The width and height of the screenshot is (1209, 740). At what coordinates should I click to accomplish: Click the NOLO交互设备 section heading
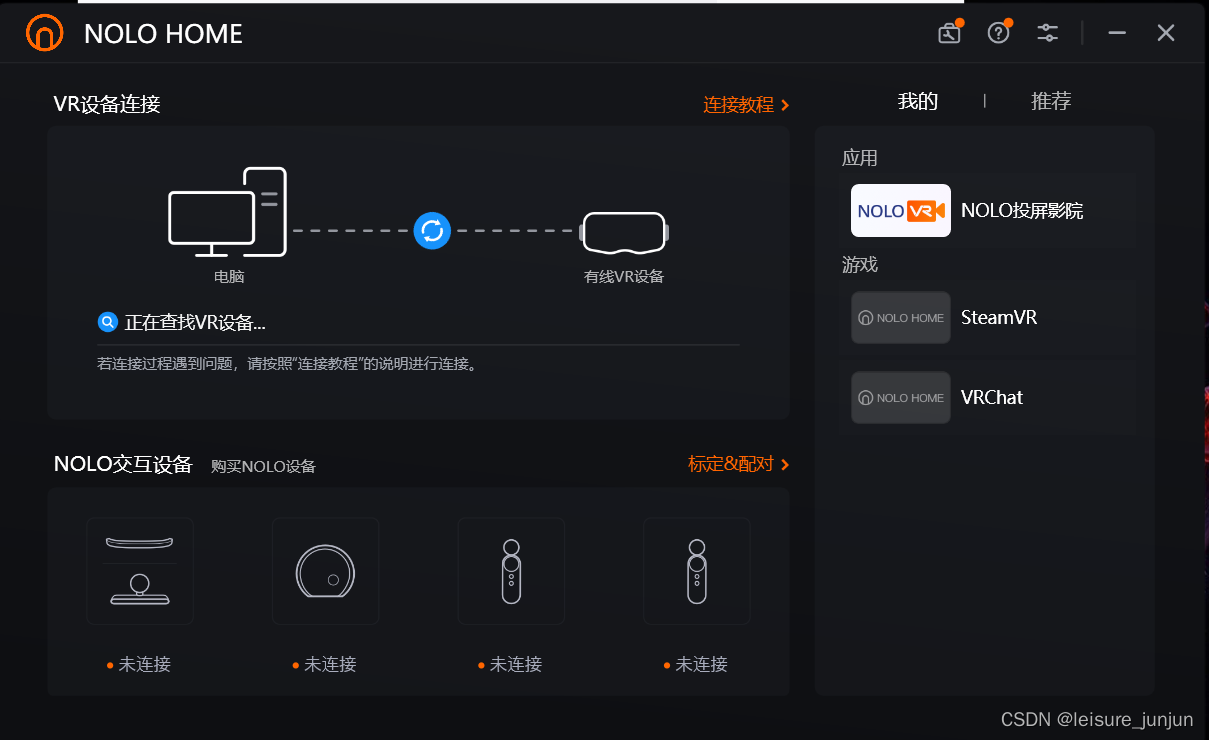pos(123,464)
